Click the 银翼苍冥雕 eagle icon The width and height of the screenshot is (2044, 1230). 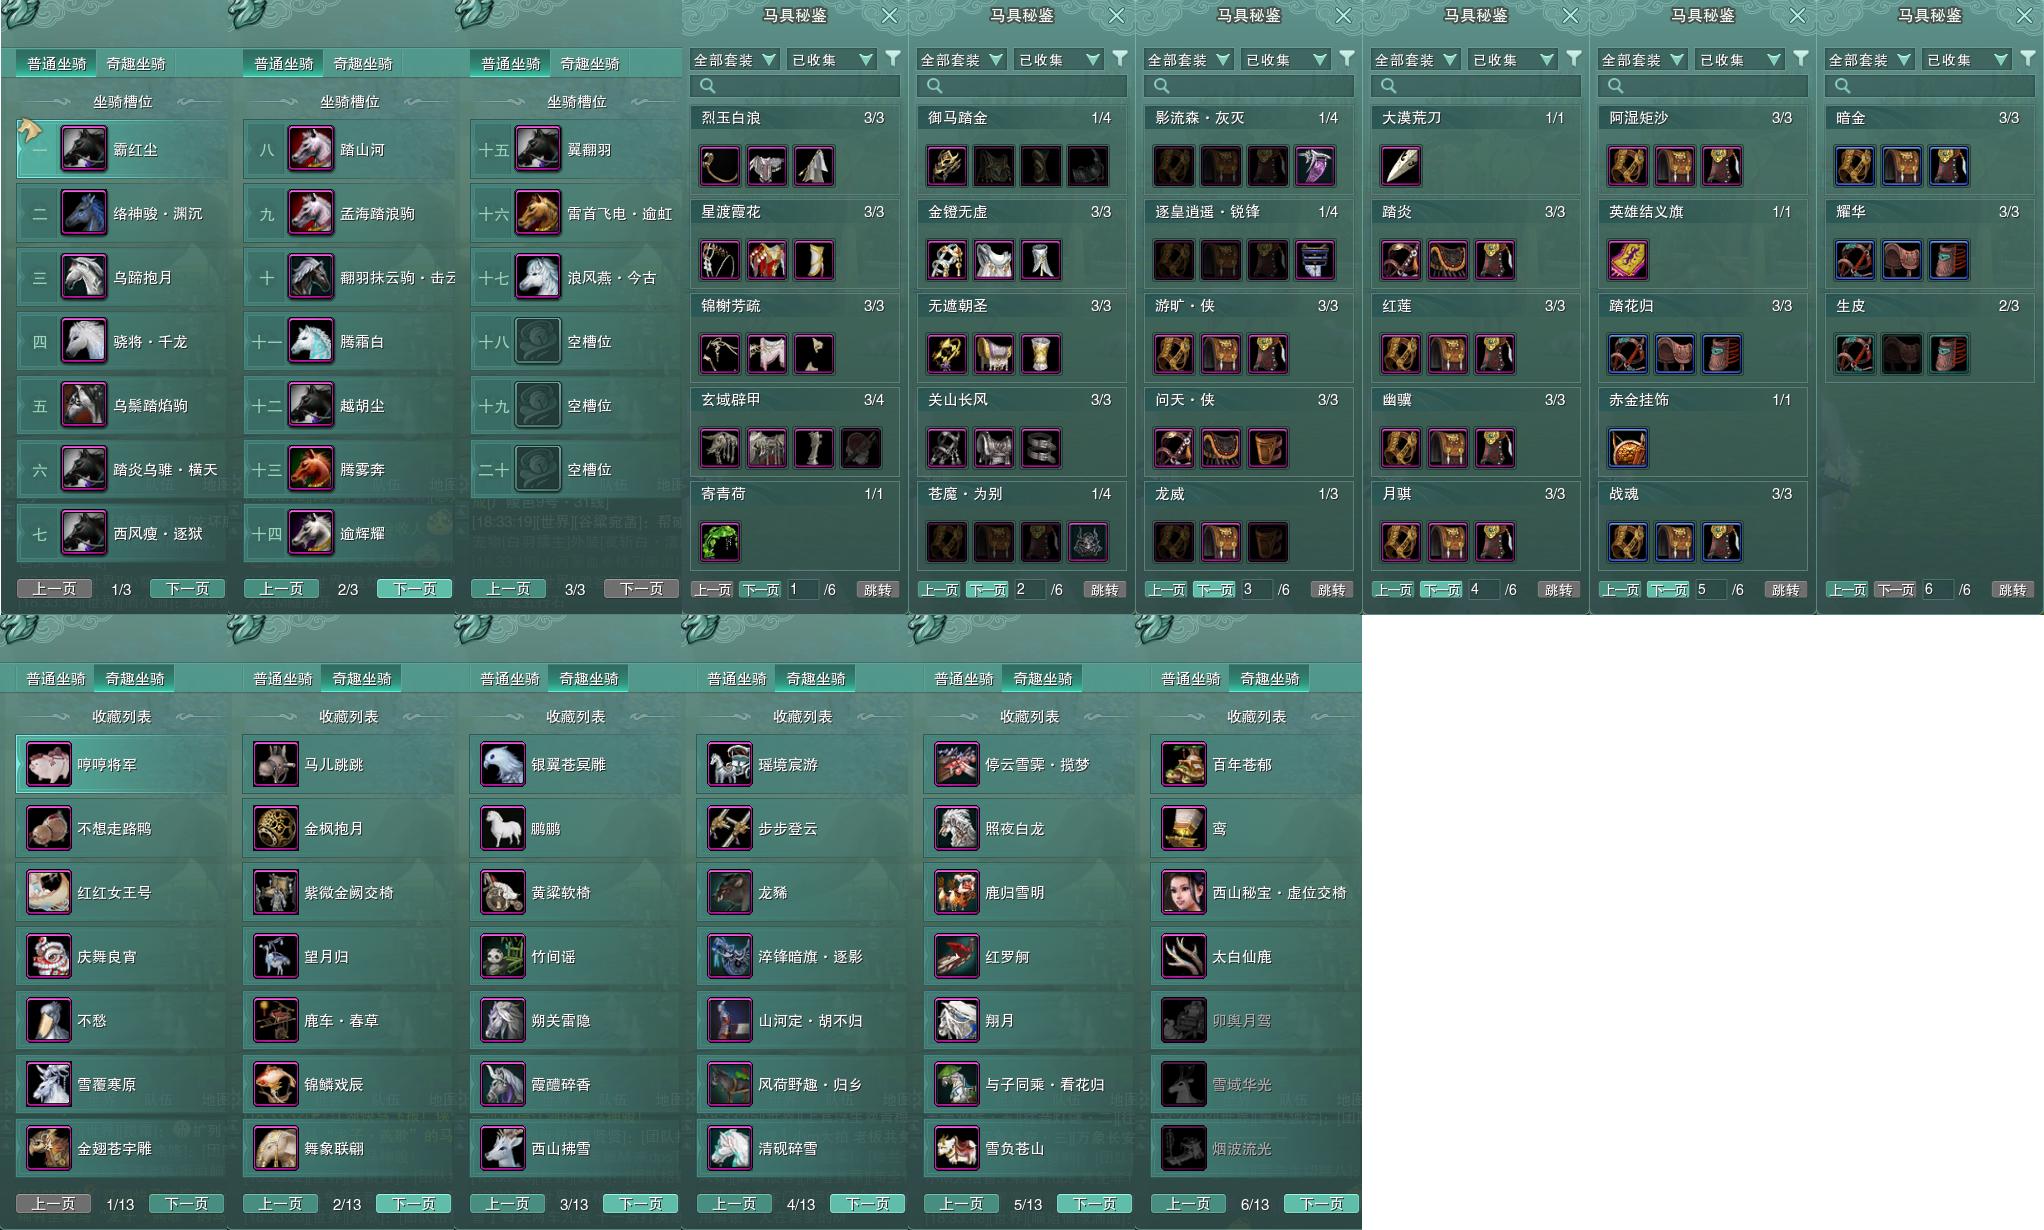tap(502, 764)
